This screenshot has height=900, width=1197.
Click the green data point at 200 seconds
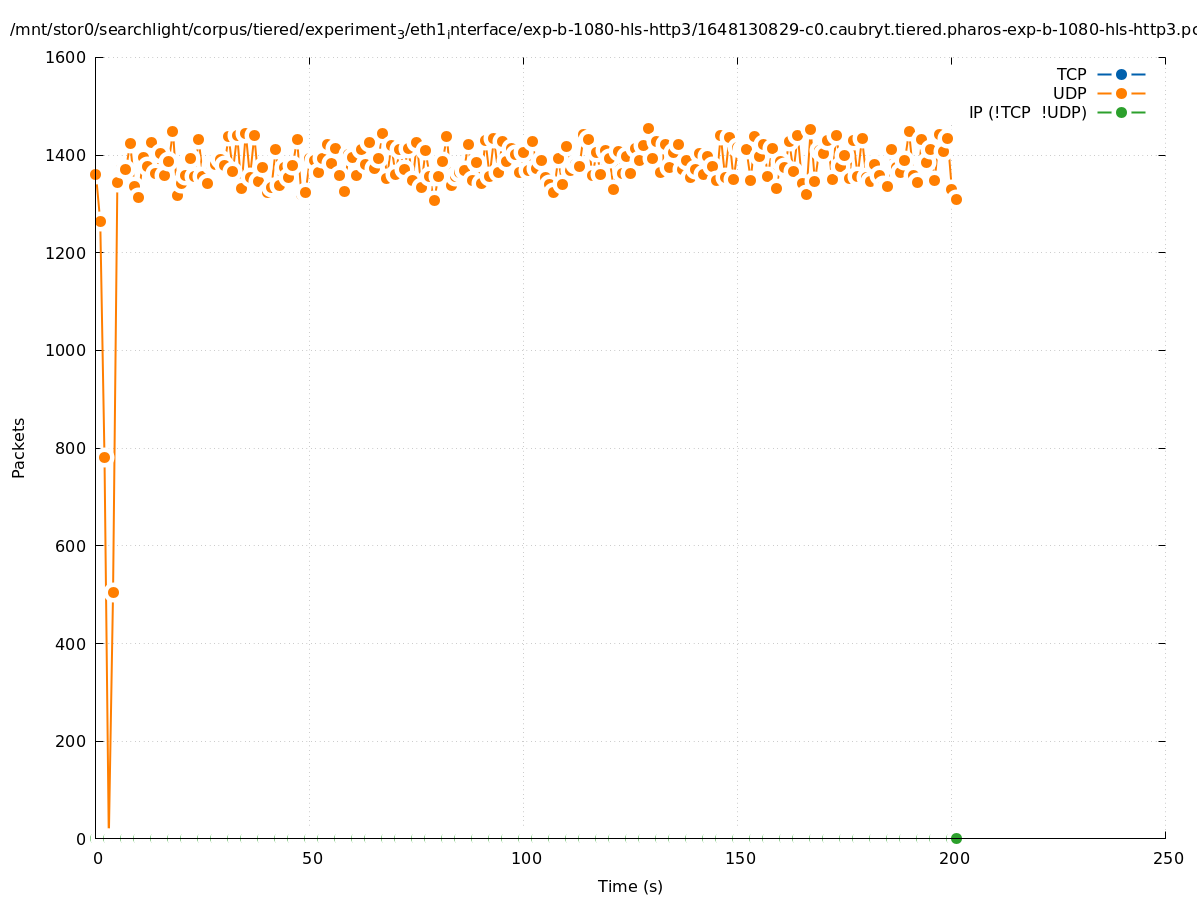tap(956, 838)
